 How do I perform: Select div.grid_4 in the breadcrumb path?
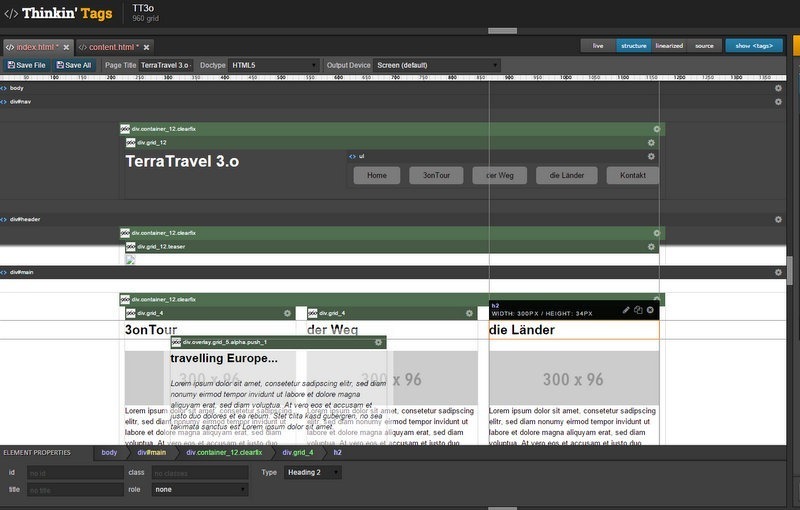click(x=298, y=452)
